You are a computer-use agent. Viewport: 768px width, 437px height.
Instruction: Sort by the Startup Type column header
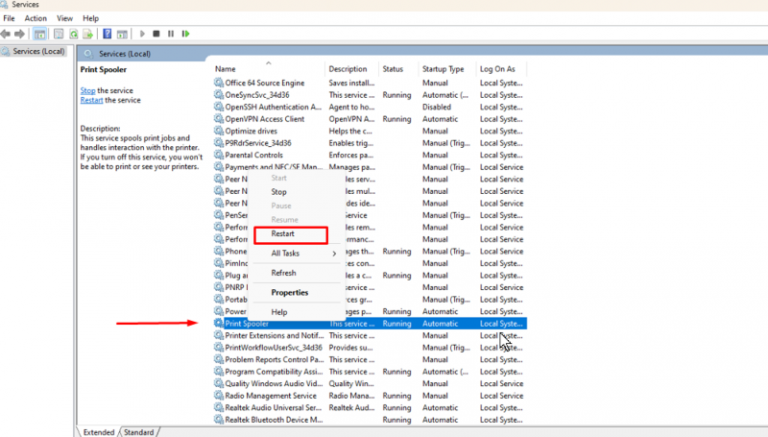[443, 69]
